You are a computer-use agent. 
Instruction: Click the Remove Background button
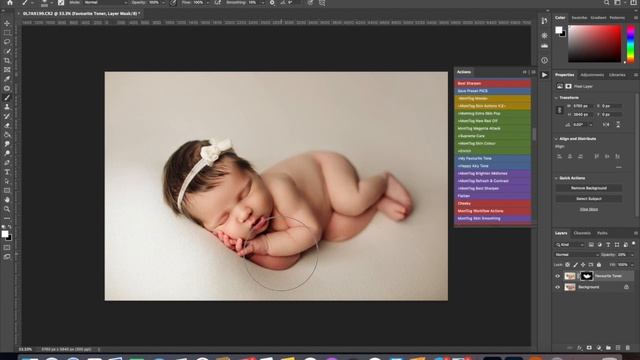click(589, 188)
